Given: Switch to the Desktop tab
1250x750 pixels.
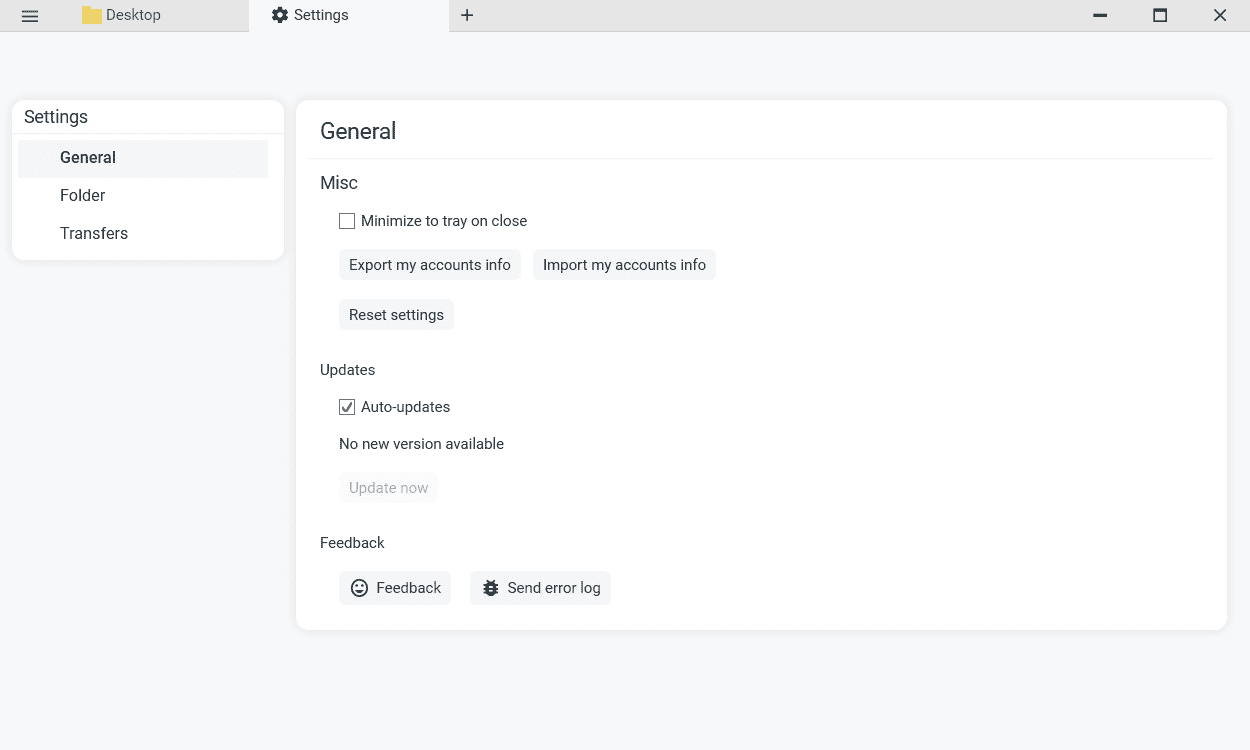Looking at the screenshot, I should pyautogui.click(x=133, y=15).
